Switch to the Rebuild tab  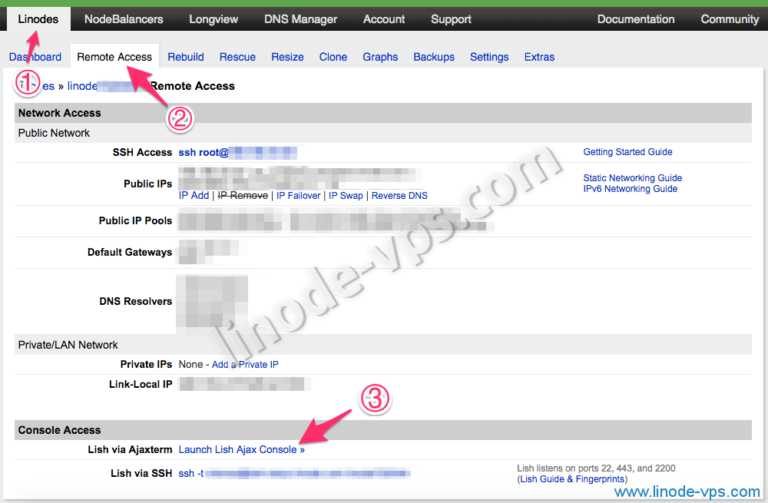coord(186,57)
